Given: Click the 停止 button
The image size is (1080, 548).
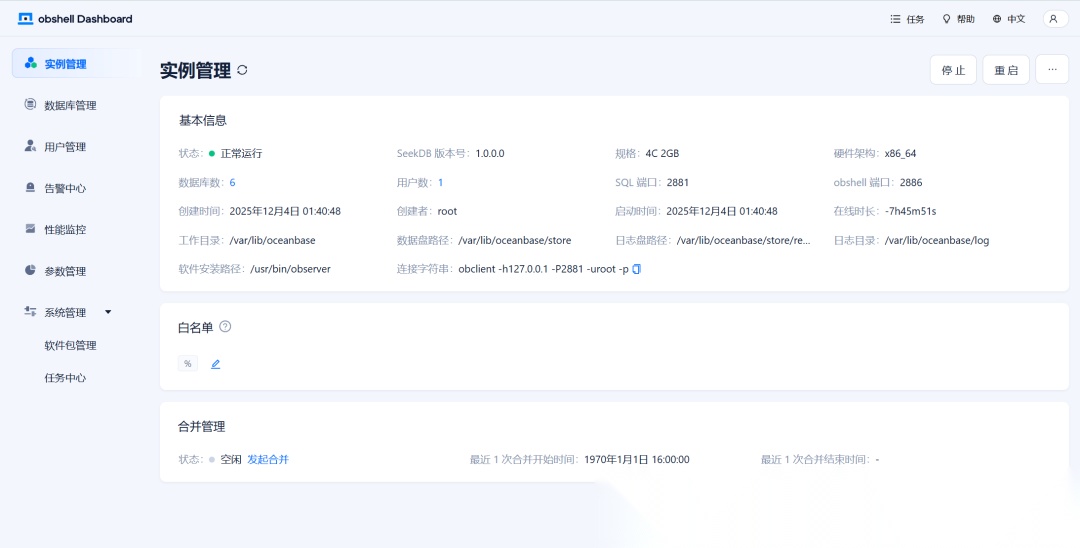Looking at the screenshot, I should click(953, 70).
